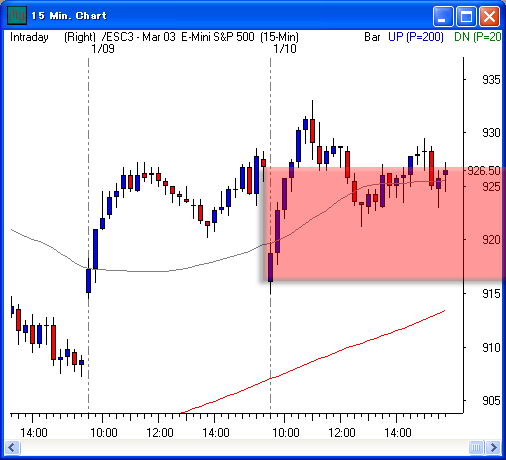Click the 915 price axis label
This screenshot has height=460, width=506.
(x=491, y=294)
